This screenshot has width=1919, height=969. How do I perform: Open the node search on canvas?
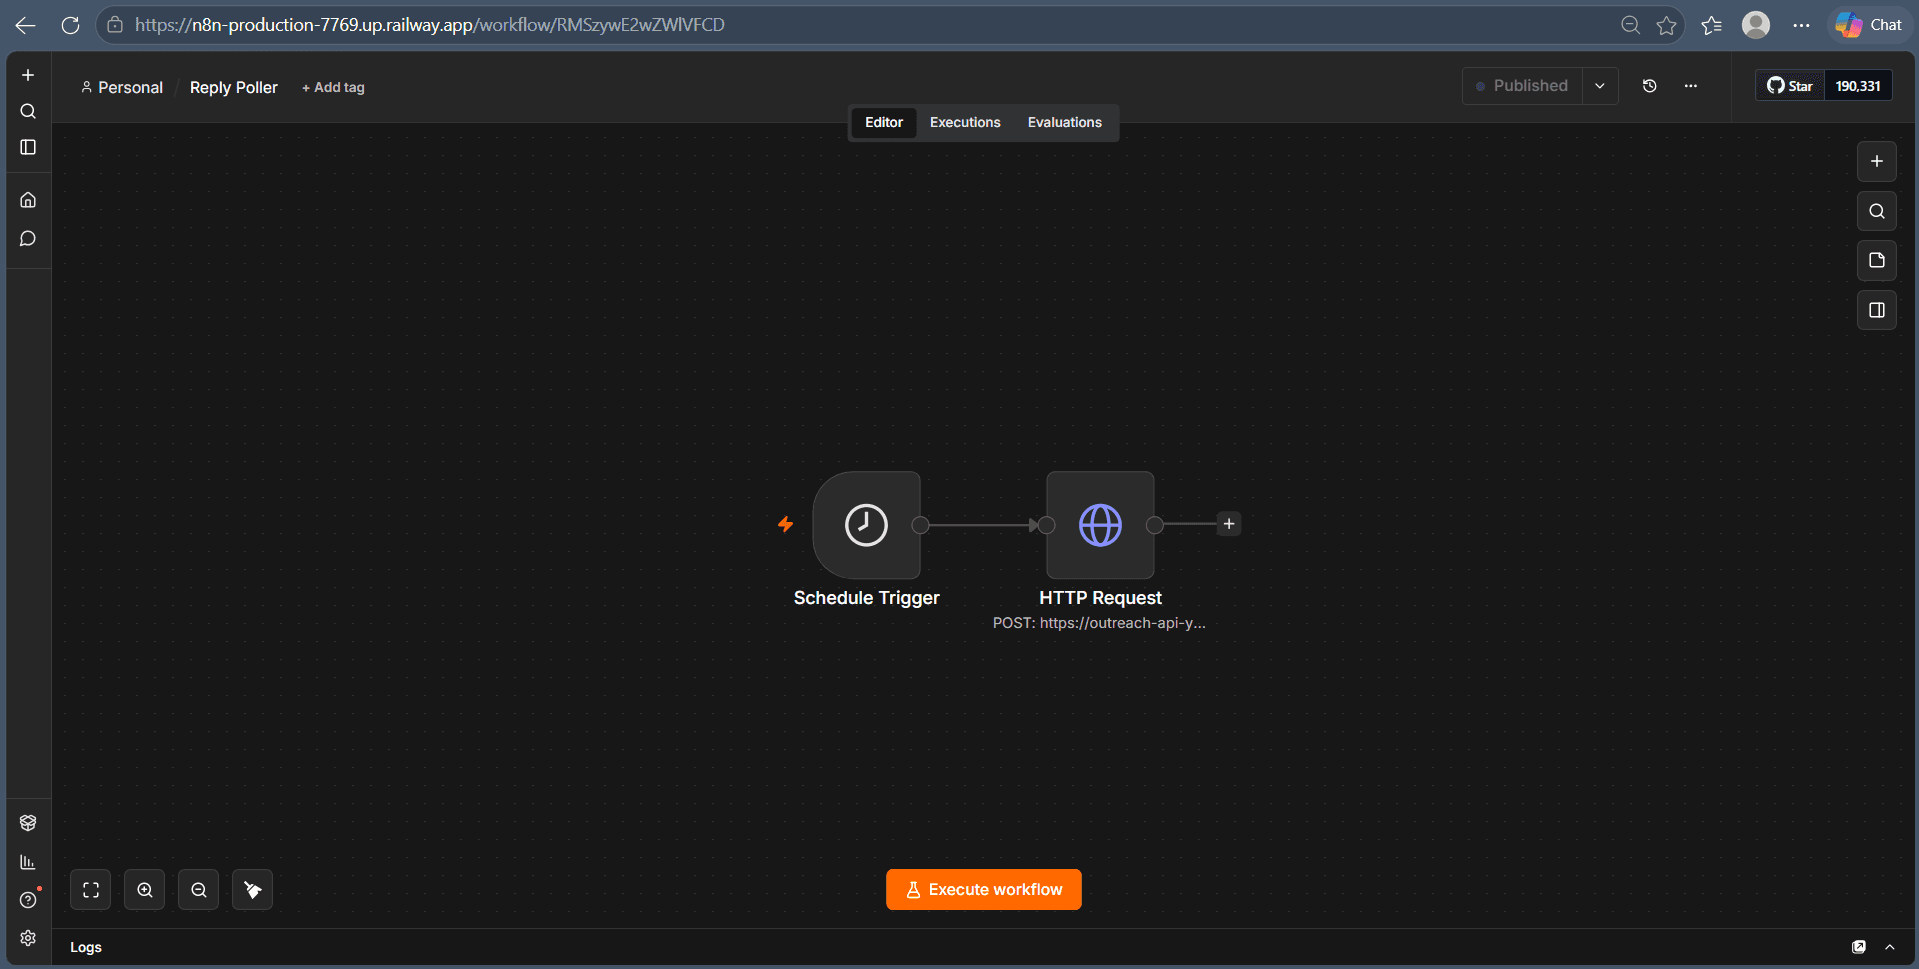point(1877,211)
